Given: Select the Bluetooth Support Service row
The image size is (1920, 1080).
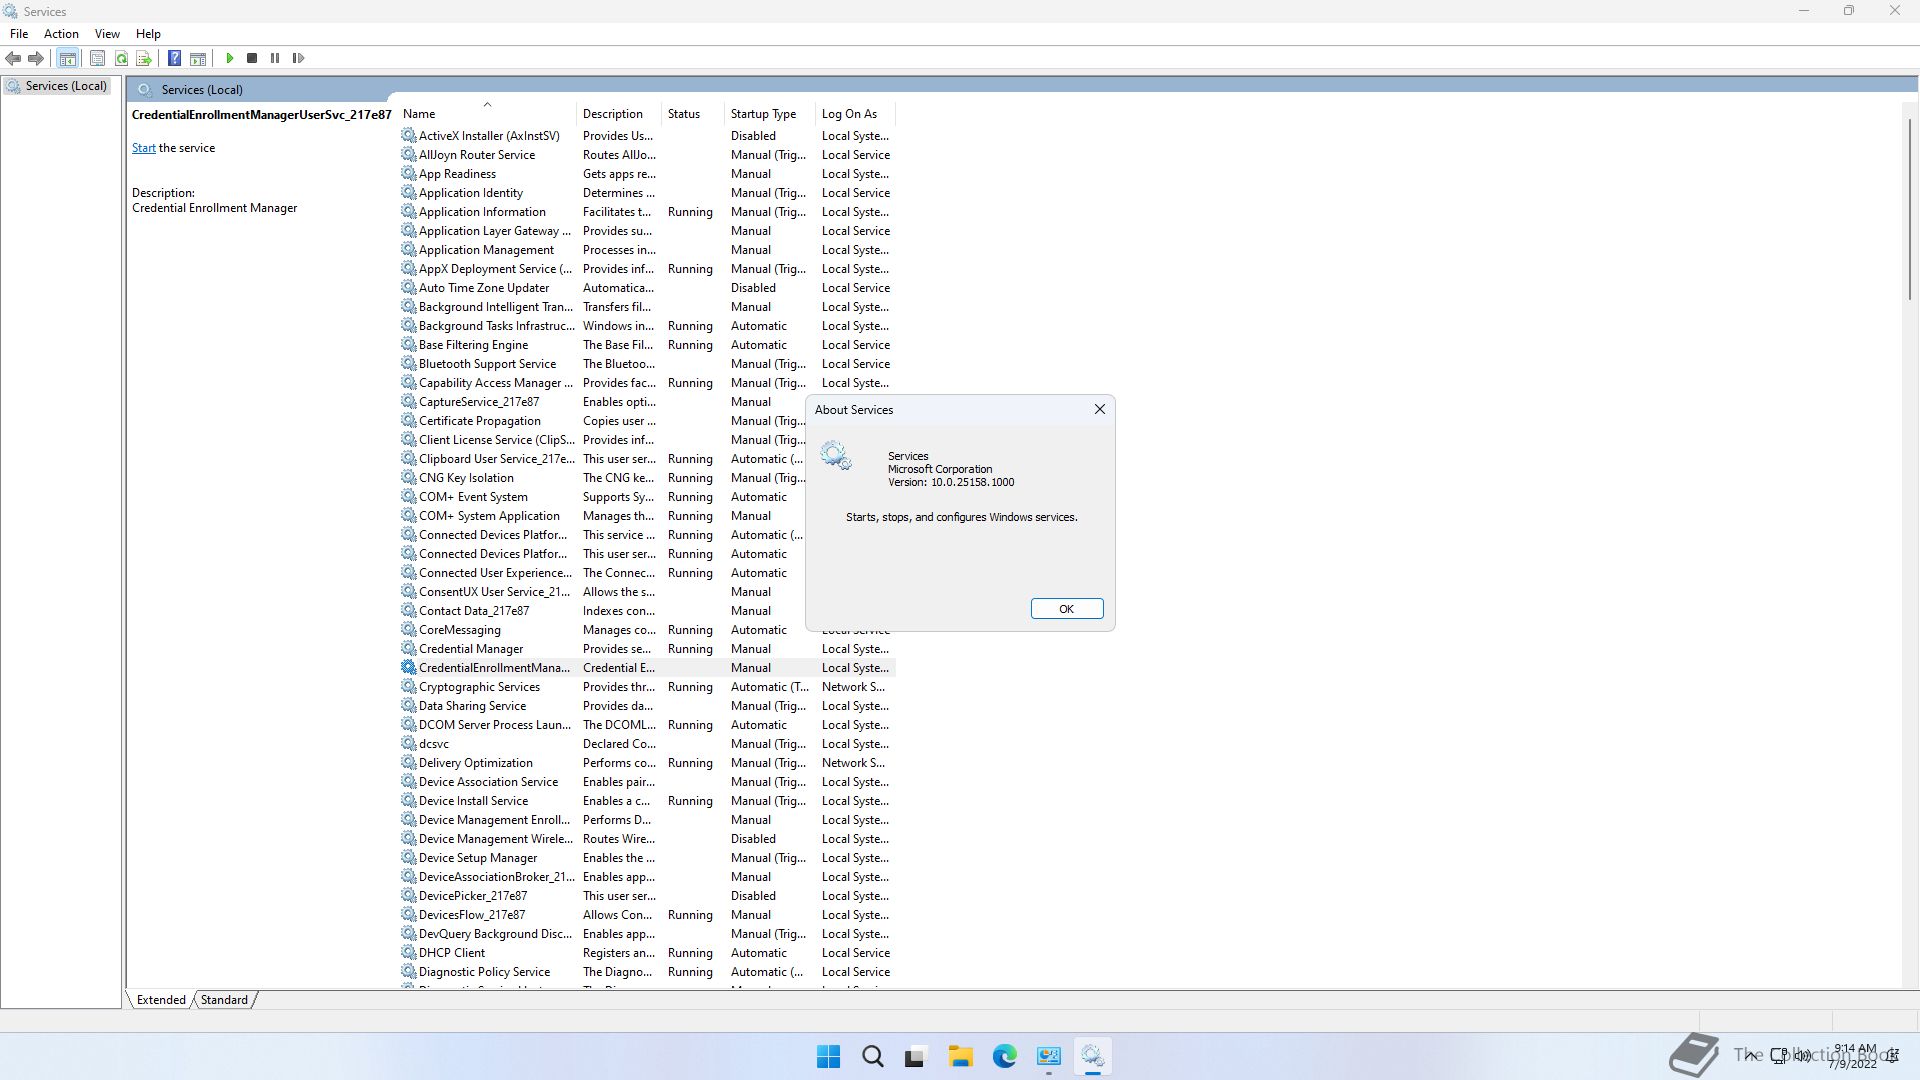Looking at the screenshot, I should [647, 363].
